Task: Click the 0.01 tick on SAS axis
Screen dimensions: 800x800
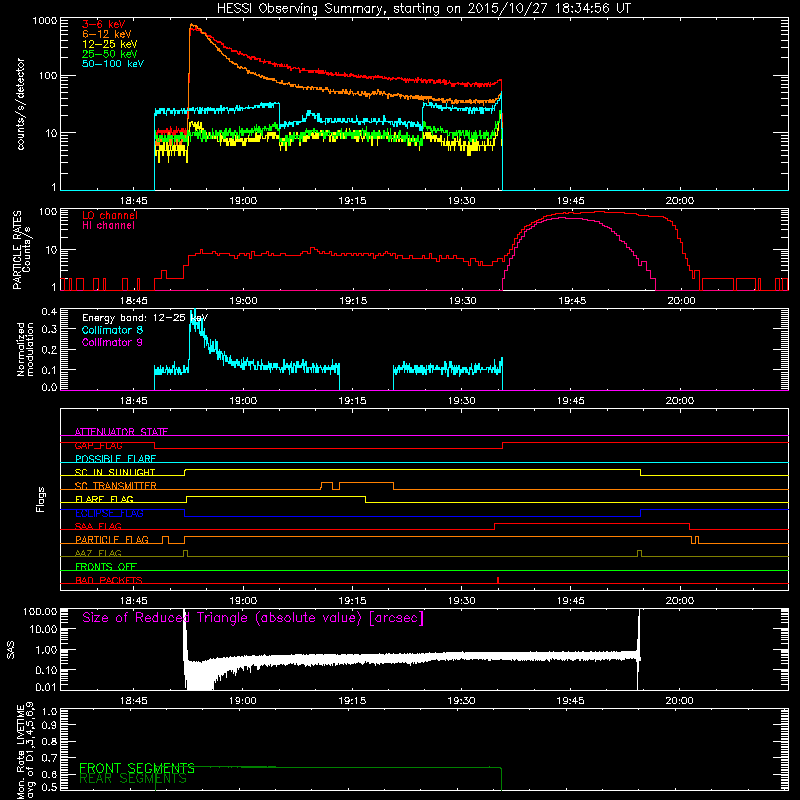Action: 46,687
